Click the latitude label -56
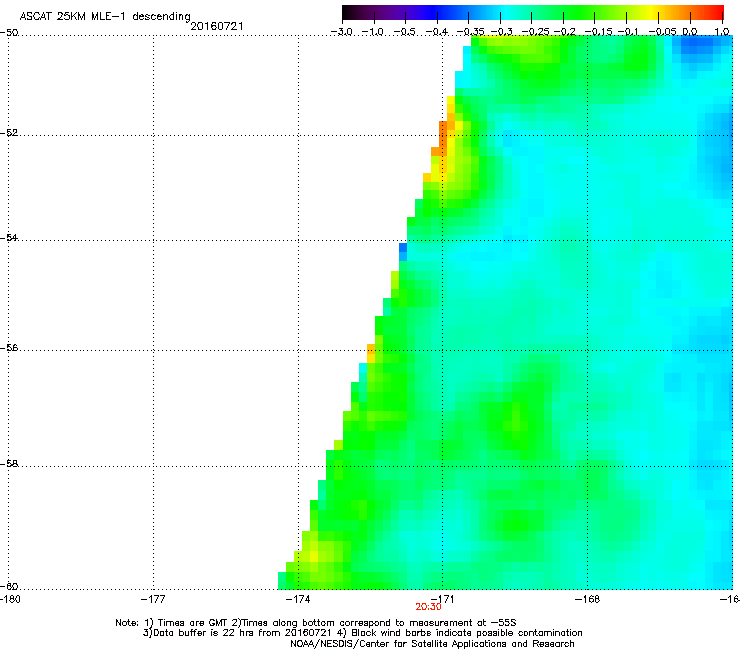 coord(9,348)
